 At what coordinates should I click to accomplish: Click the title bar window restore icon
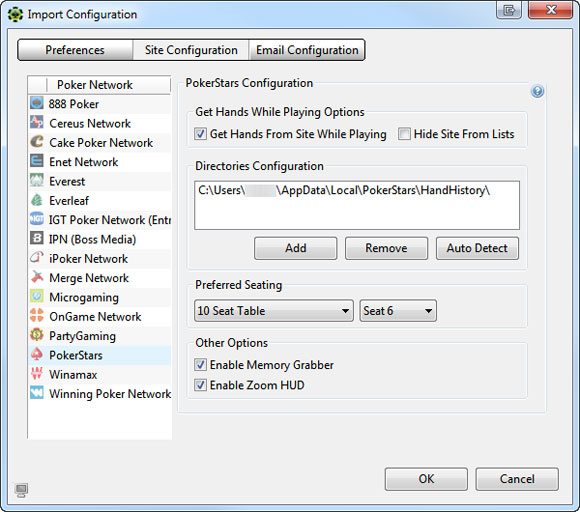[x=509, y=10]
